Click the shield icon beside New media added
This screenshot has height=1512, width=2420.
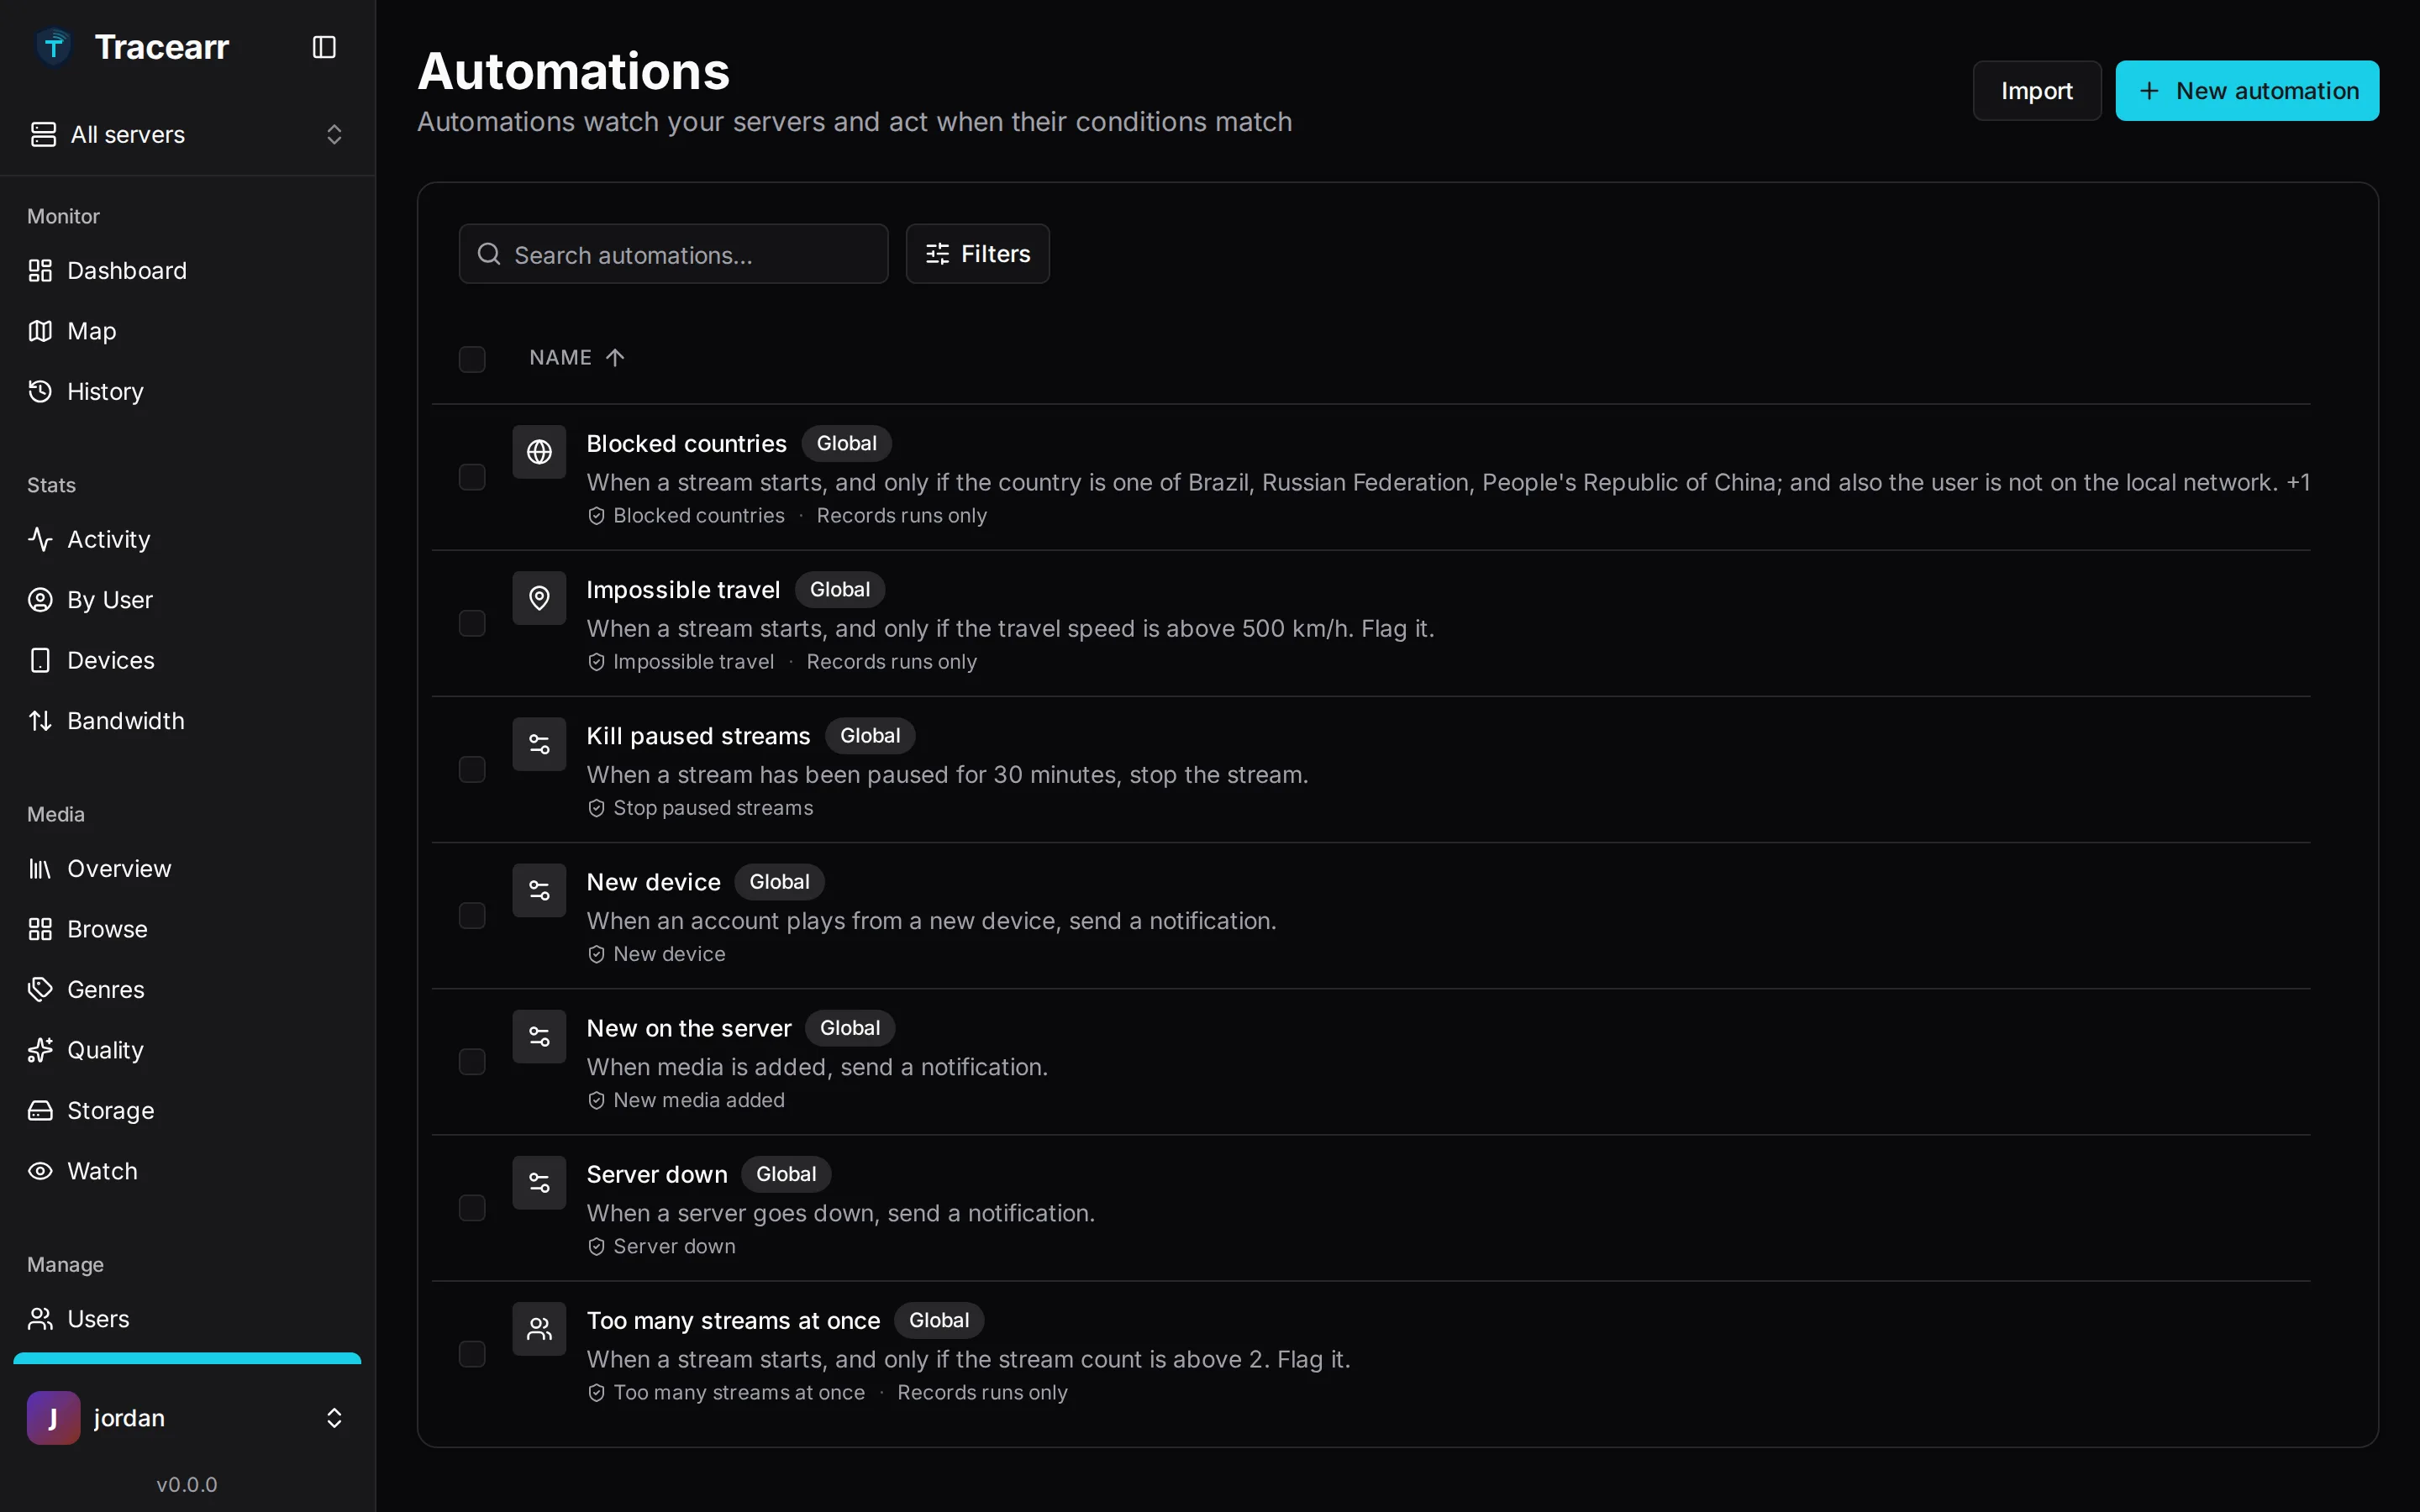click(596, 1100)
